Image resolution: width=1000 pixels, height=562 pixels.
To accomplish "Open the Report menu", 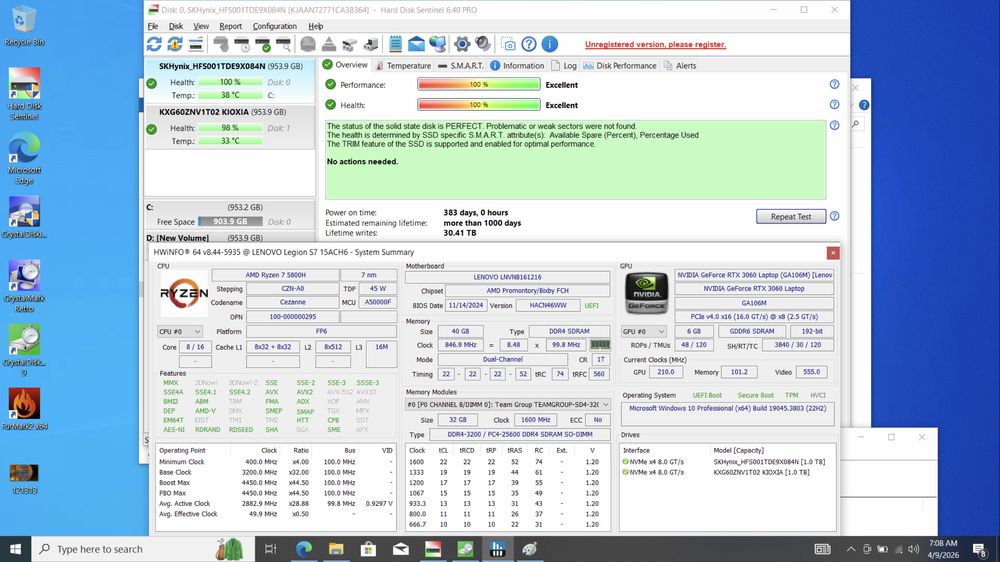I will [230, 26].
